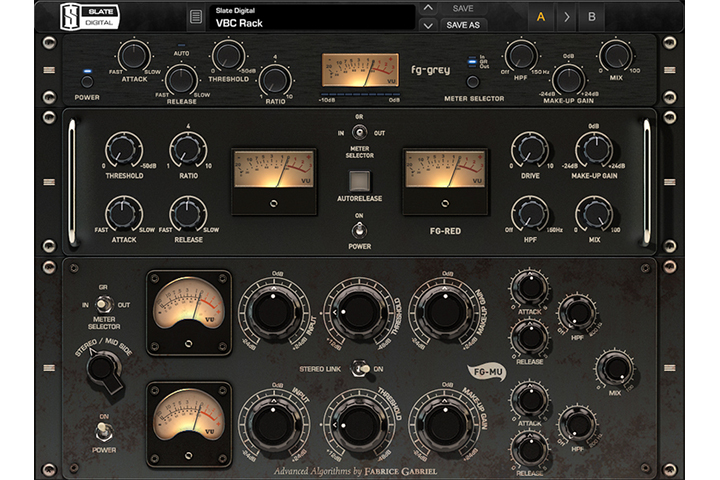Image resolution: width=720 pixels, height=480 pixels.
Task: Adjust the FG-Grey MIX knob
Action: coord(616,56)
